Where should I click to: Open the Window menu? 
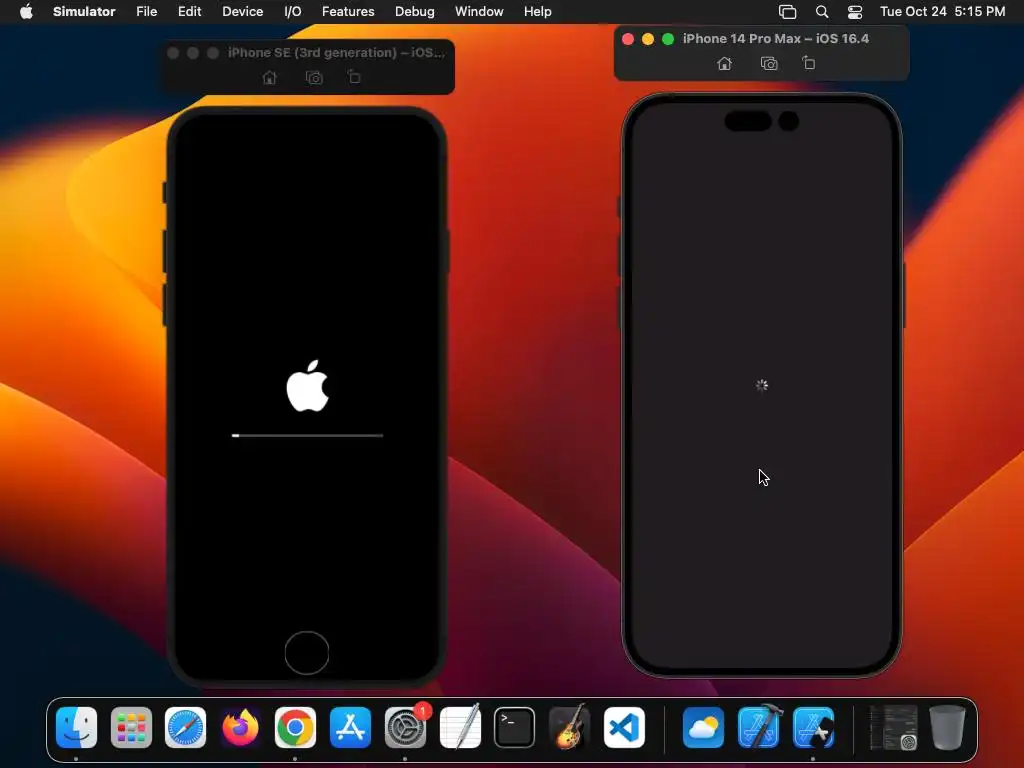tap(479, 11)
